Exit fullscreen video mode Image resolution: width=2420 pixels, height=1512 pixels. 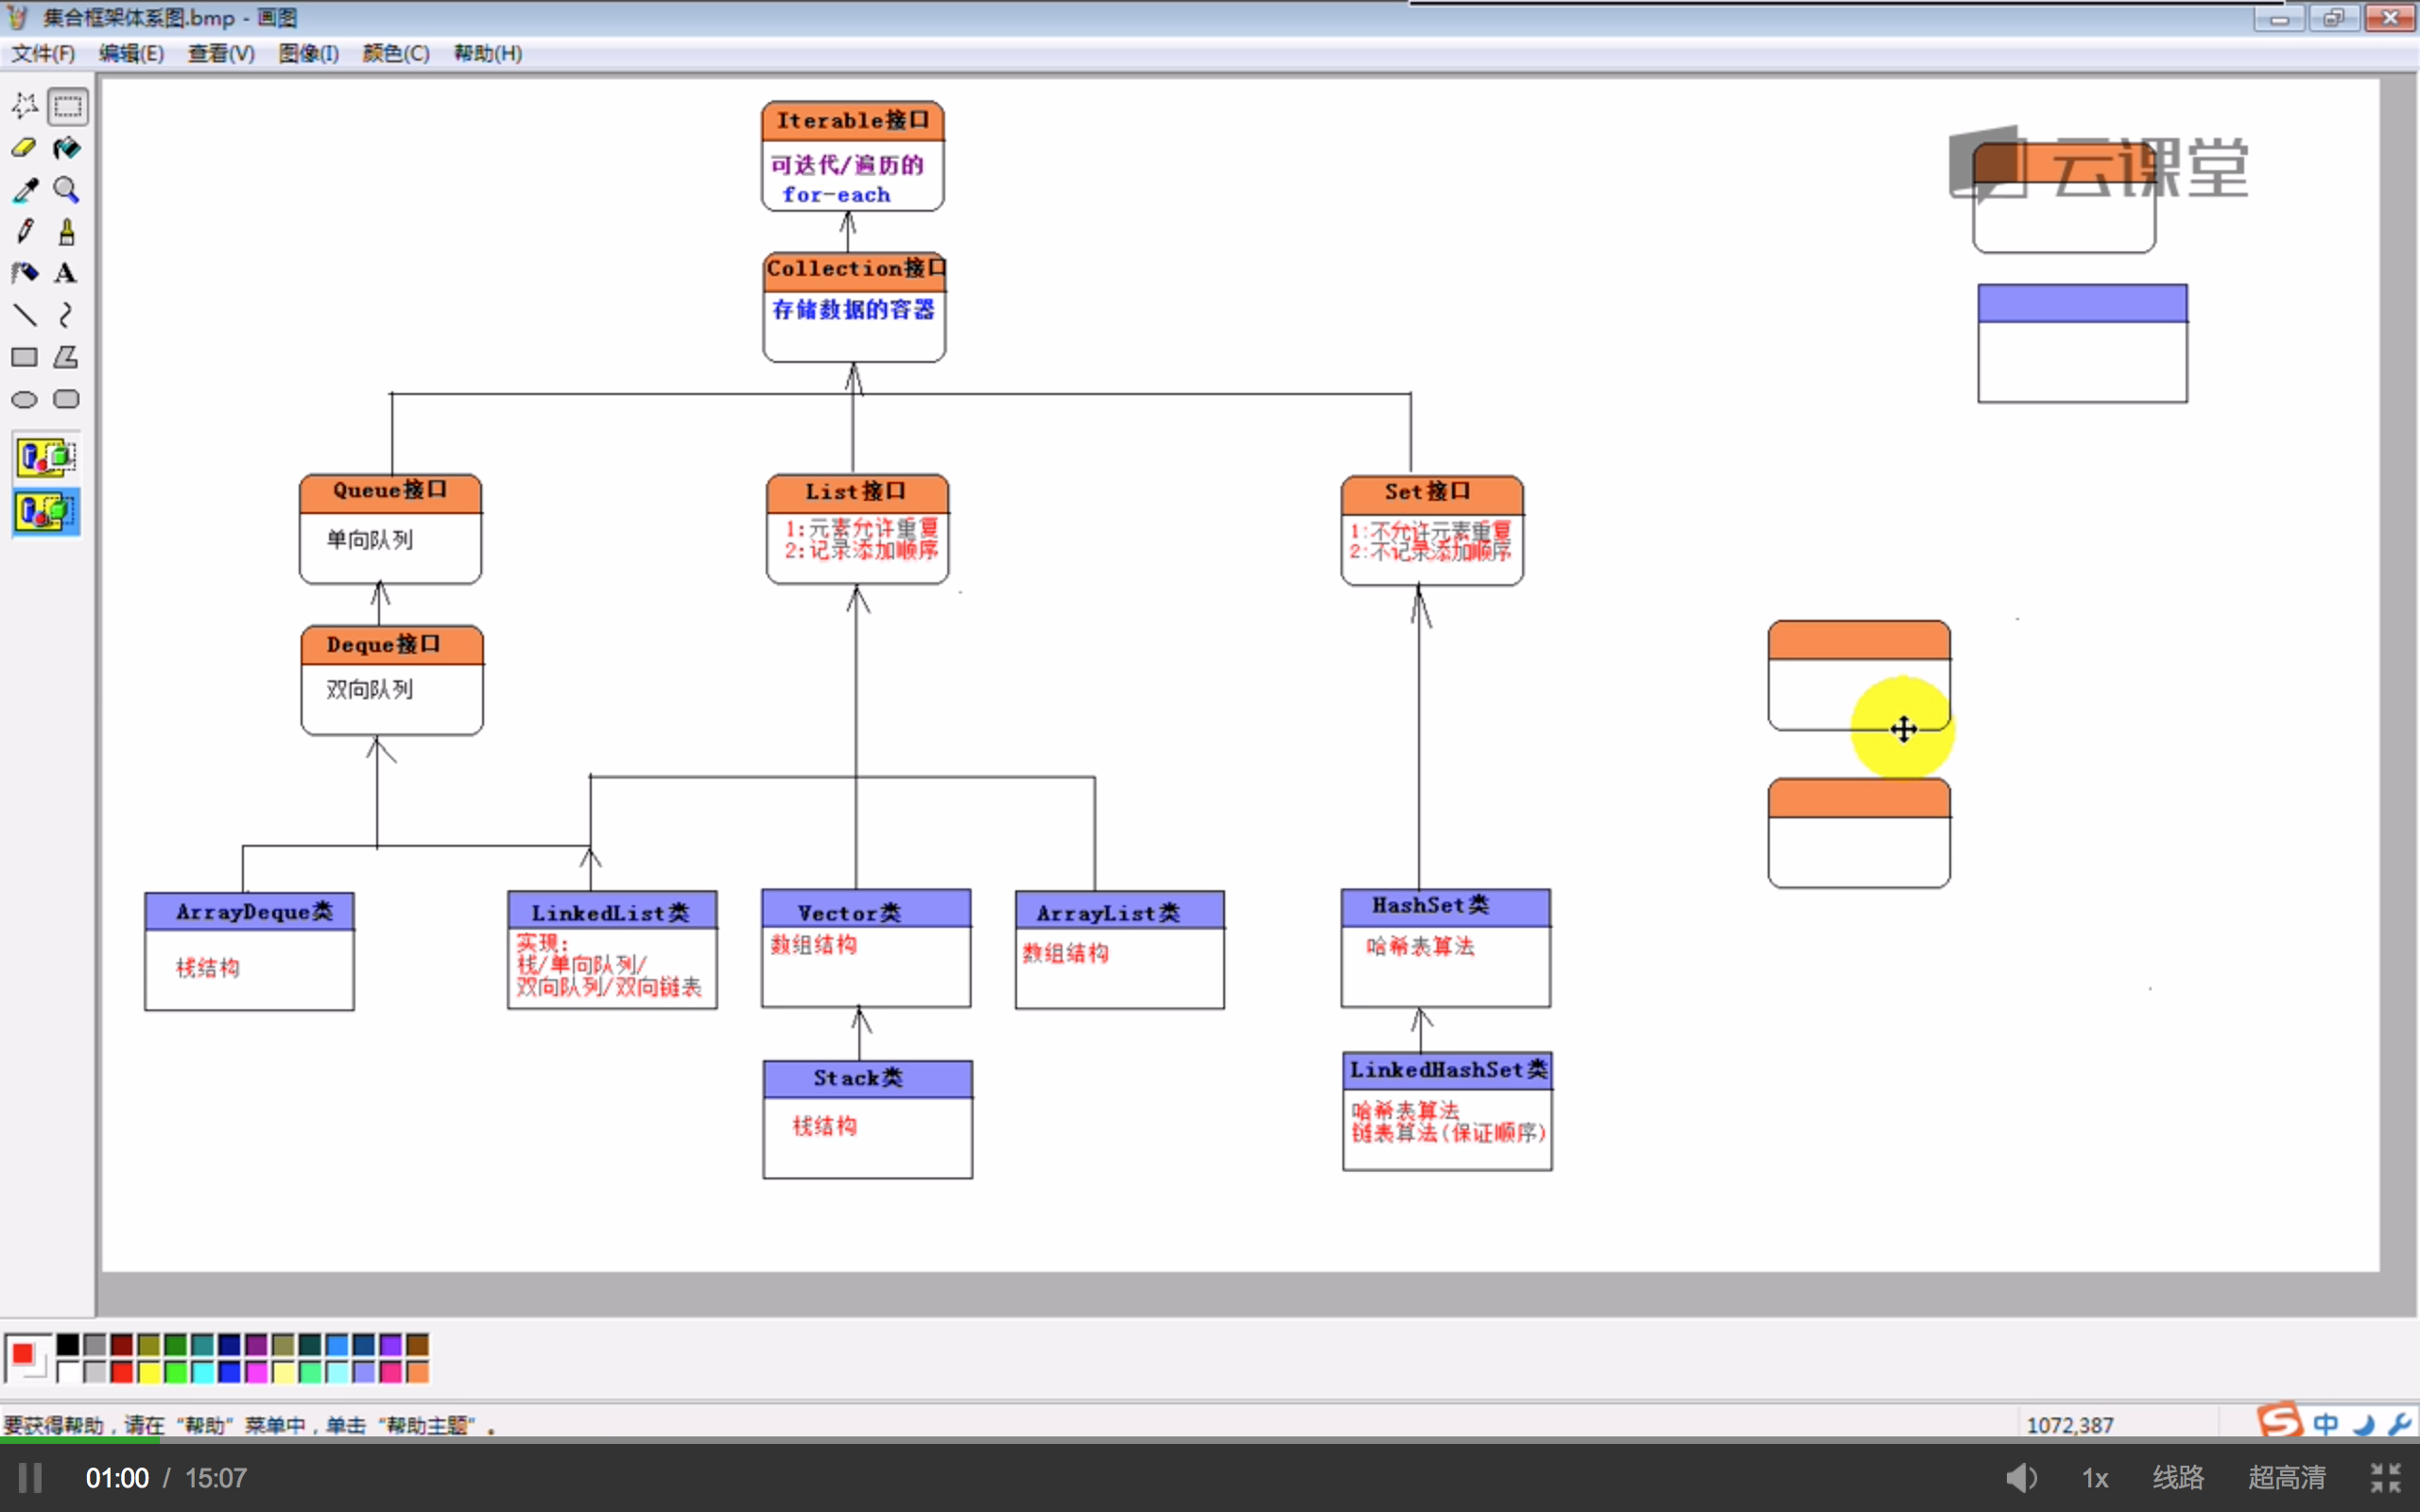(x=2386, y=1477)
